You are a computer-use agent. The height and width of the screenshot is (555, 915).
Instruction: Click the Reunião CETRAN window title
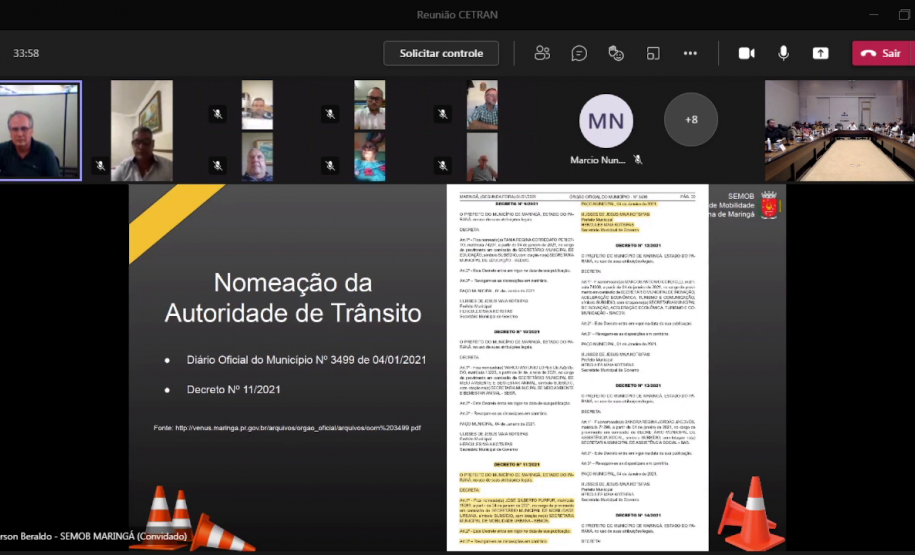457,15
